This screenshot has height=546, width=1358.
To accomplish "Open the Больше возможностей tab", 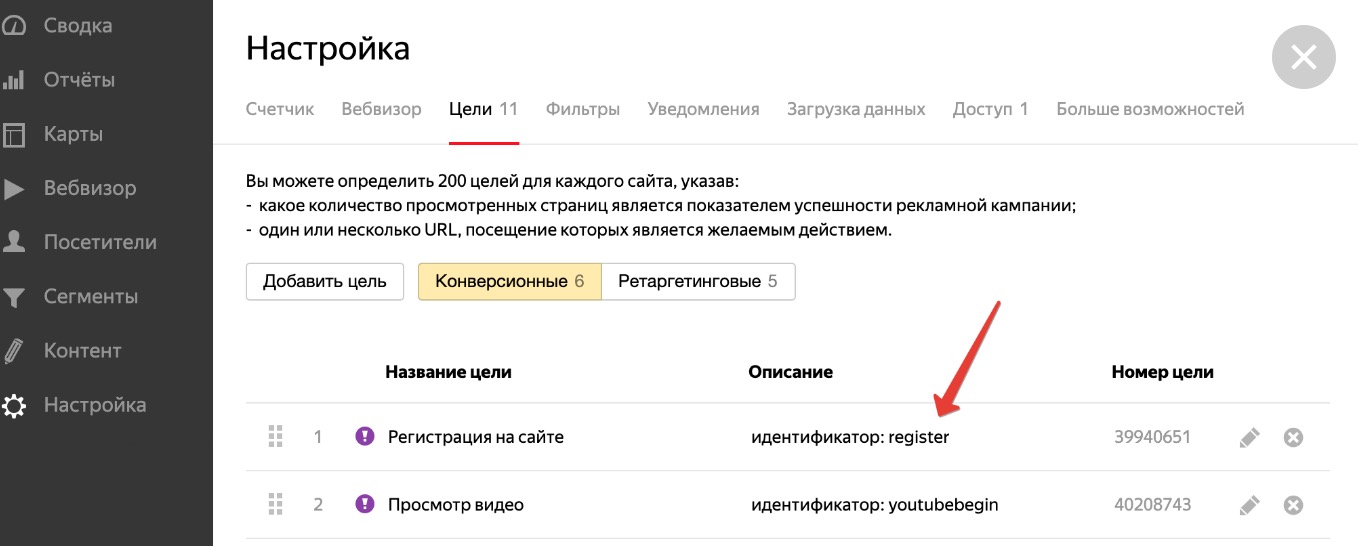I will [1150, 109].
